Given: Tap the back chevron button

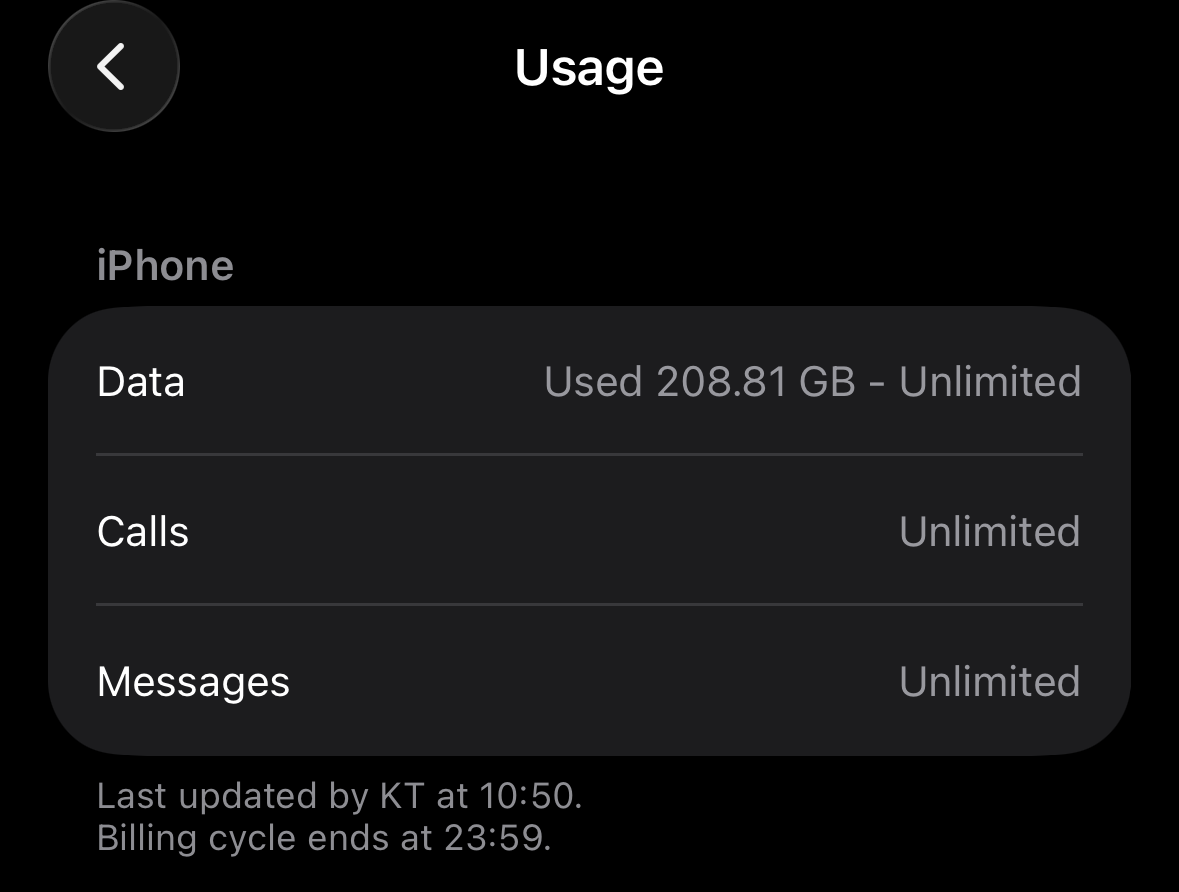Looking at the screenshot, I should (x=113, y=67).
